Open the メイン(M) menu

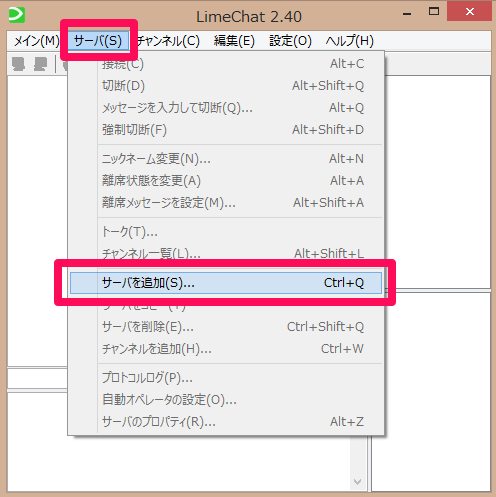pos(36,41)
